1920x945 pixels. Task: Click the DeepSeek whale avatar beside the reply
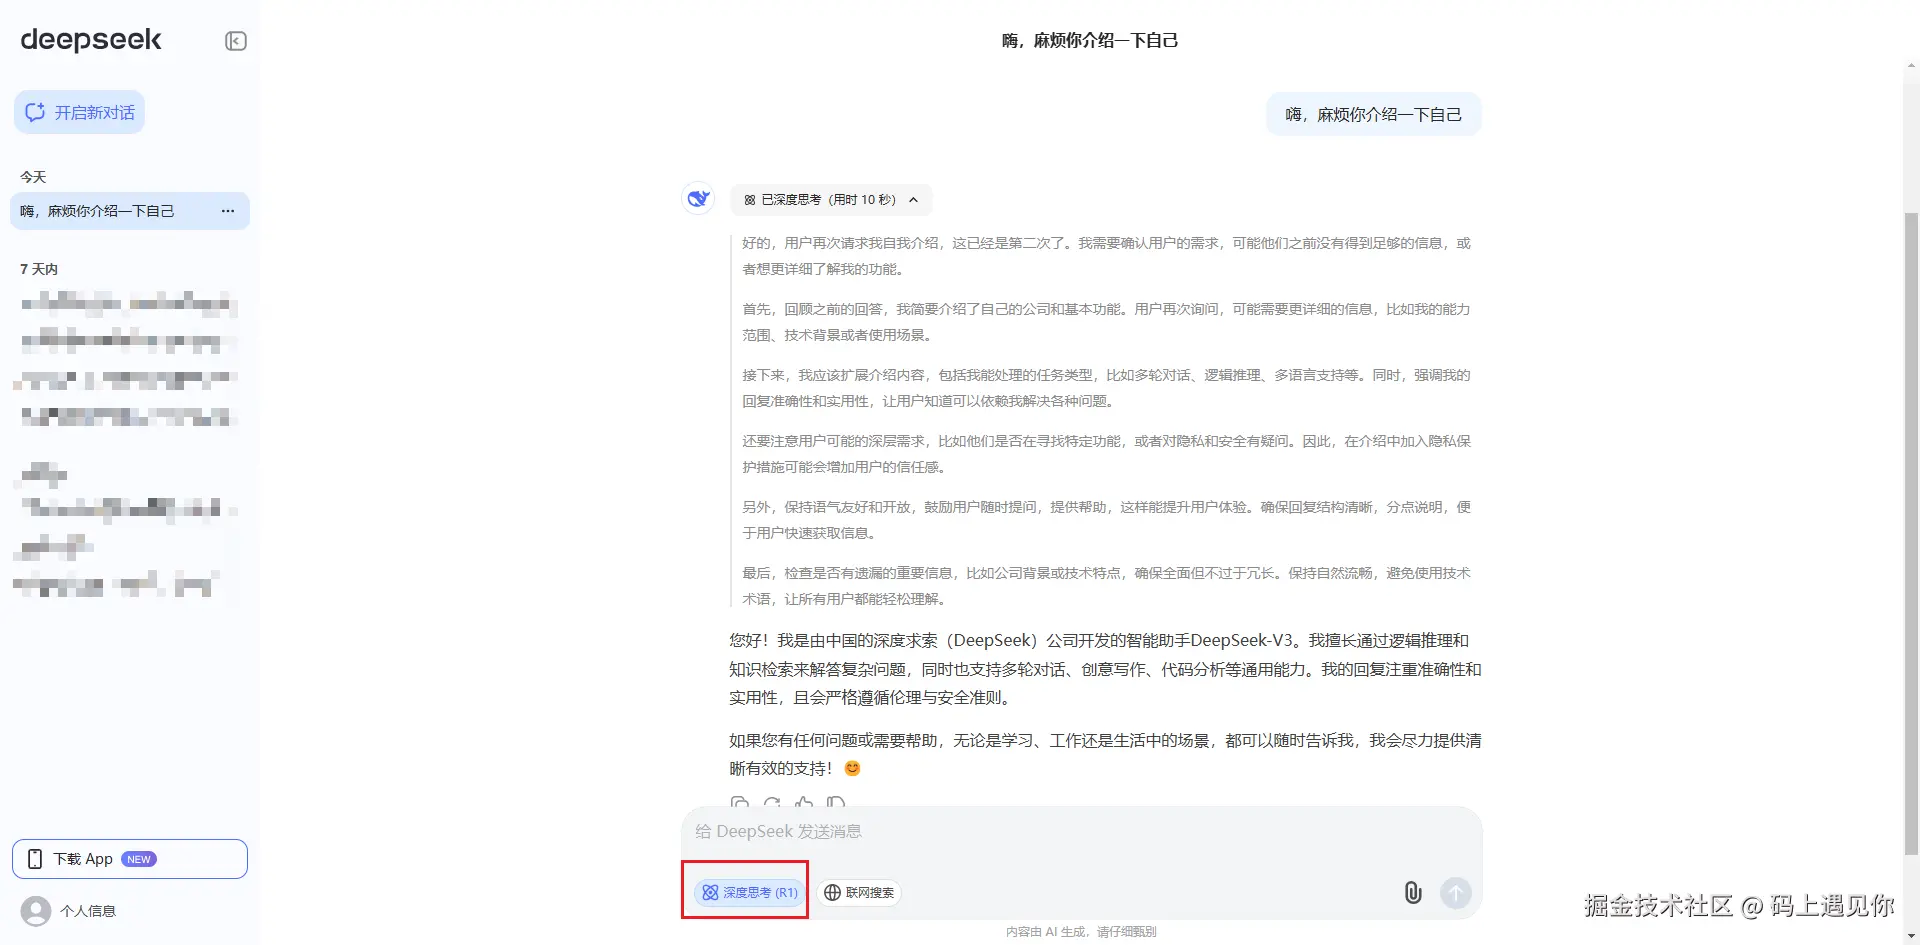click(x=698, y=198)
